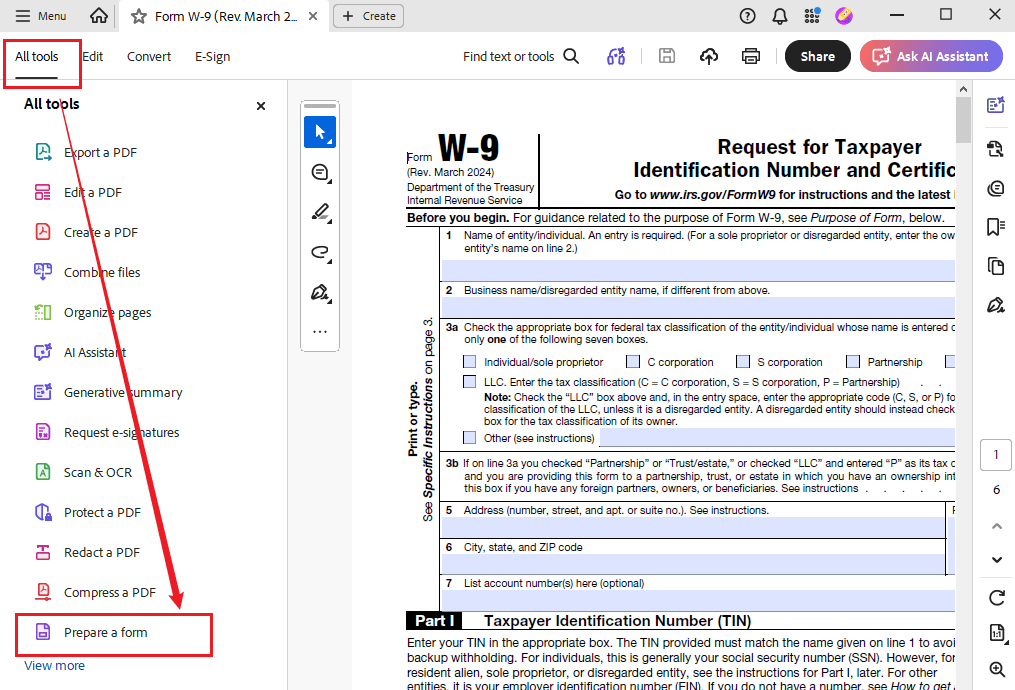The width and height of the screenshot is (1015, 690).
Task: Open Compress a PDF tool
Action: click(x=95, y=592)
